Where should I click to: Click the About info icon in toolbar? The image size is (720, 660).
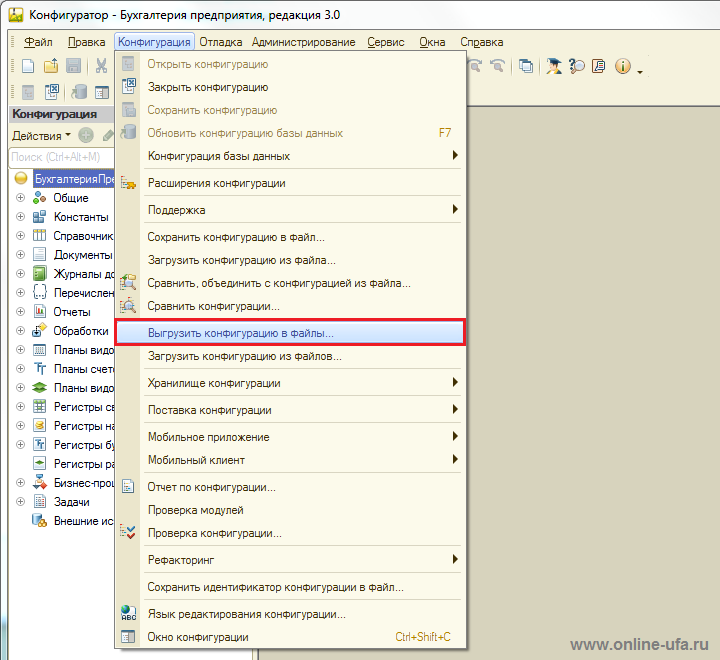[623, 66]
